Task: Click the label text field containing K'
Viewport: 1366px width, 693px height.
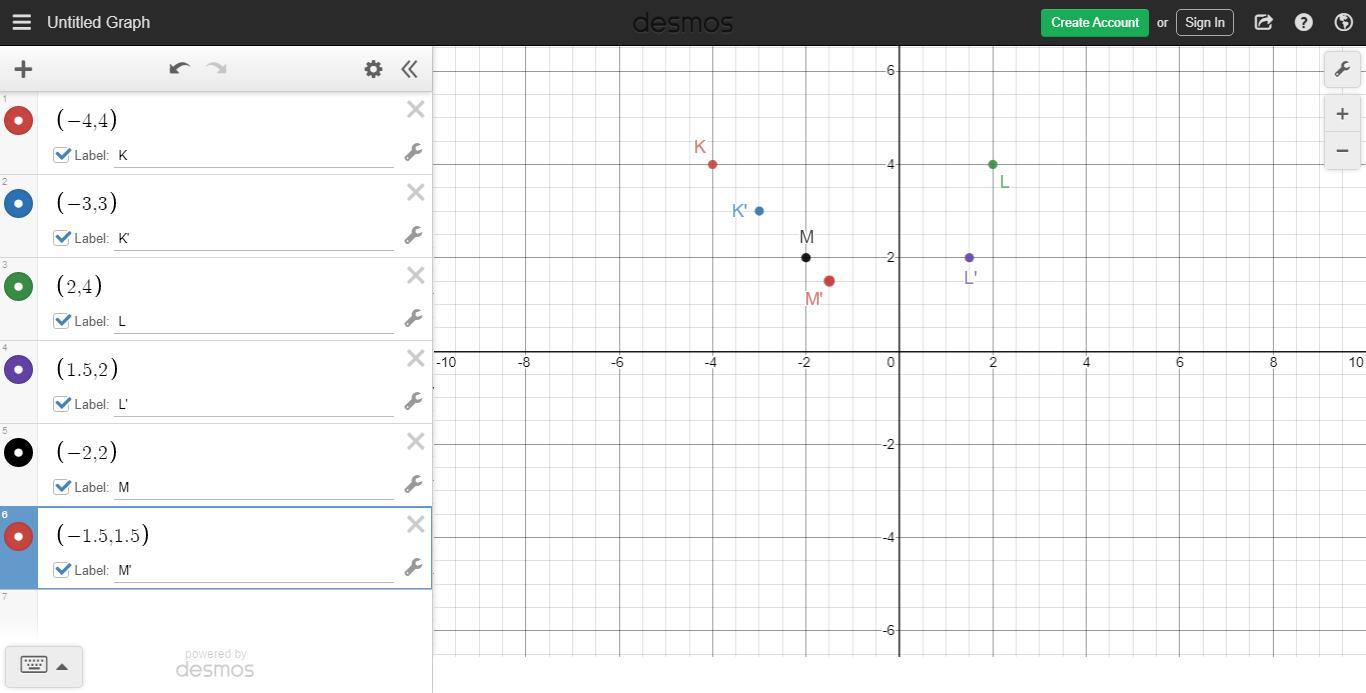Action: 253,238
